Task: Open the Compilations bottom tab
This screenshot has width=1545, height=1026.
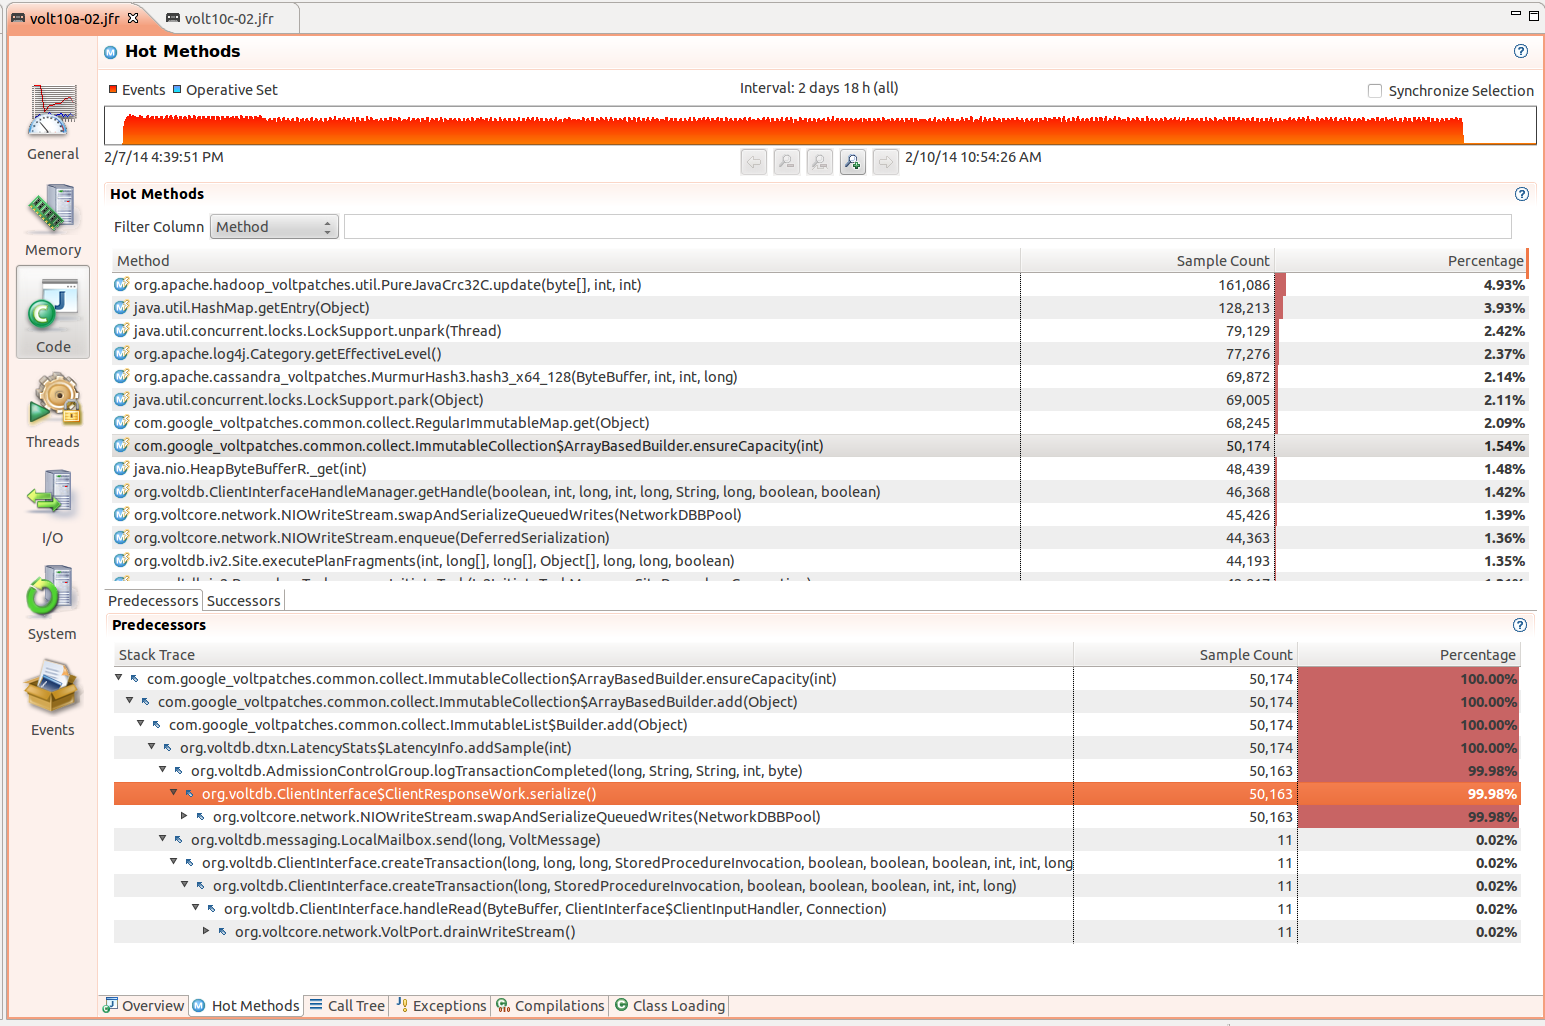Action: click(550, 1006)
